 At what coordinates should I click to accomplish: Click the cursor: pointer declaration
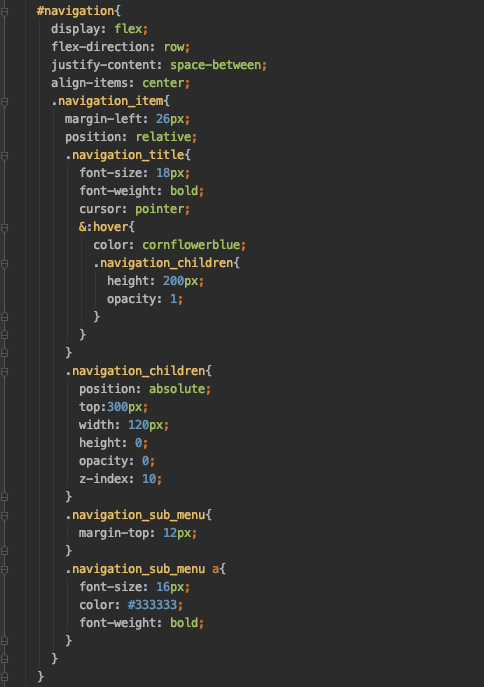click(x=134, y=209)
